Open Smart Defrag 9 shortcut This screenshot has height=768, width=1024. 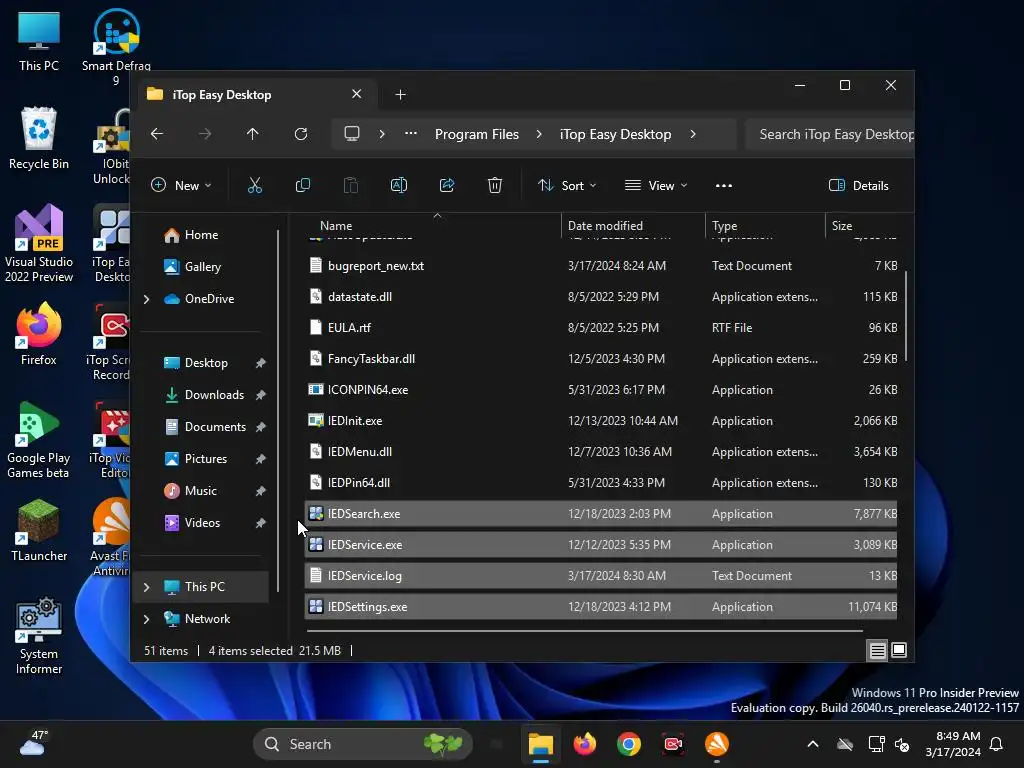coord(116,48)
